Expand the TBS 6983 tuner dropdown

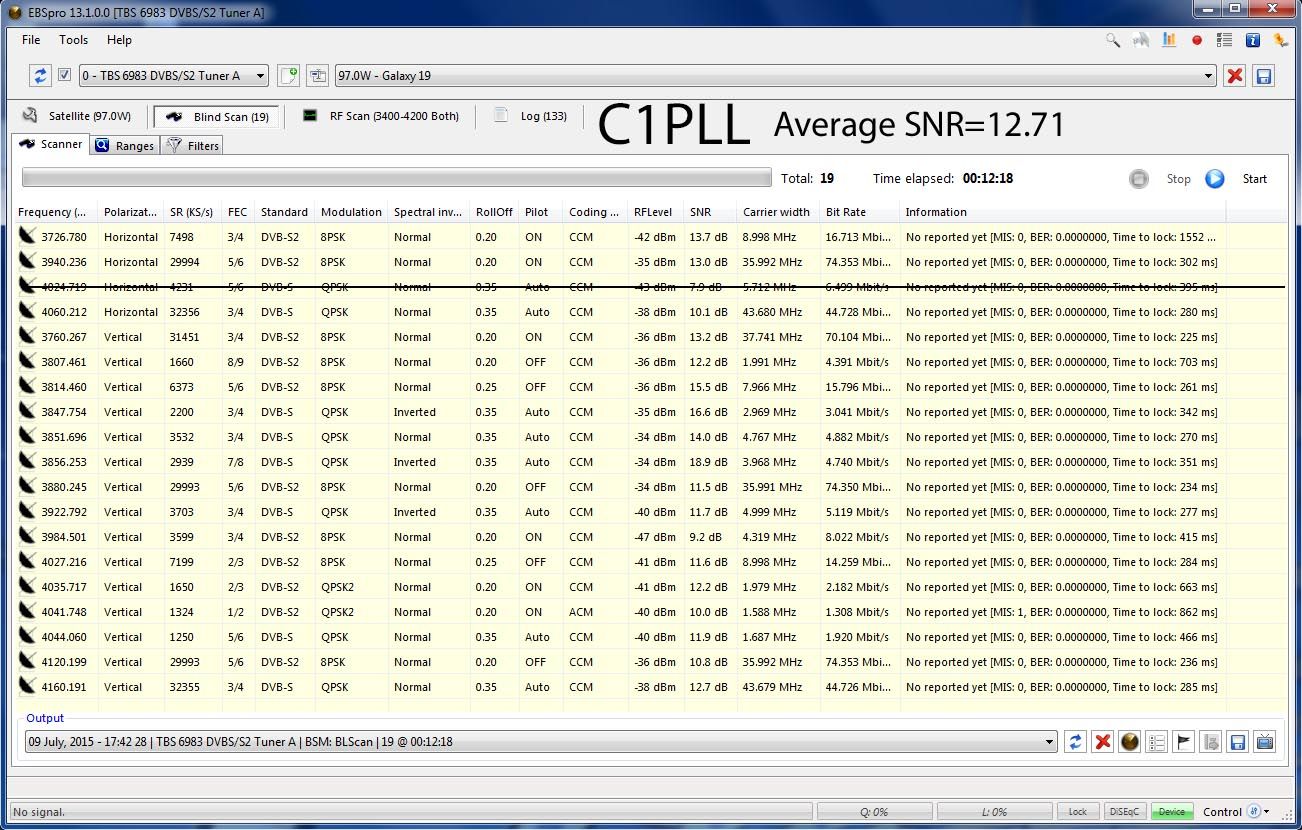tap(260, 76)
